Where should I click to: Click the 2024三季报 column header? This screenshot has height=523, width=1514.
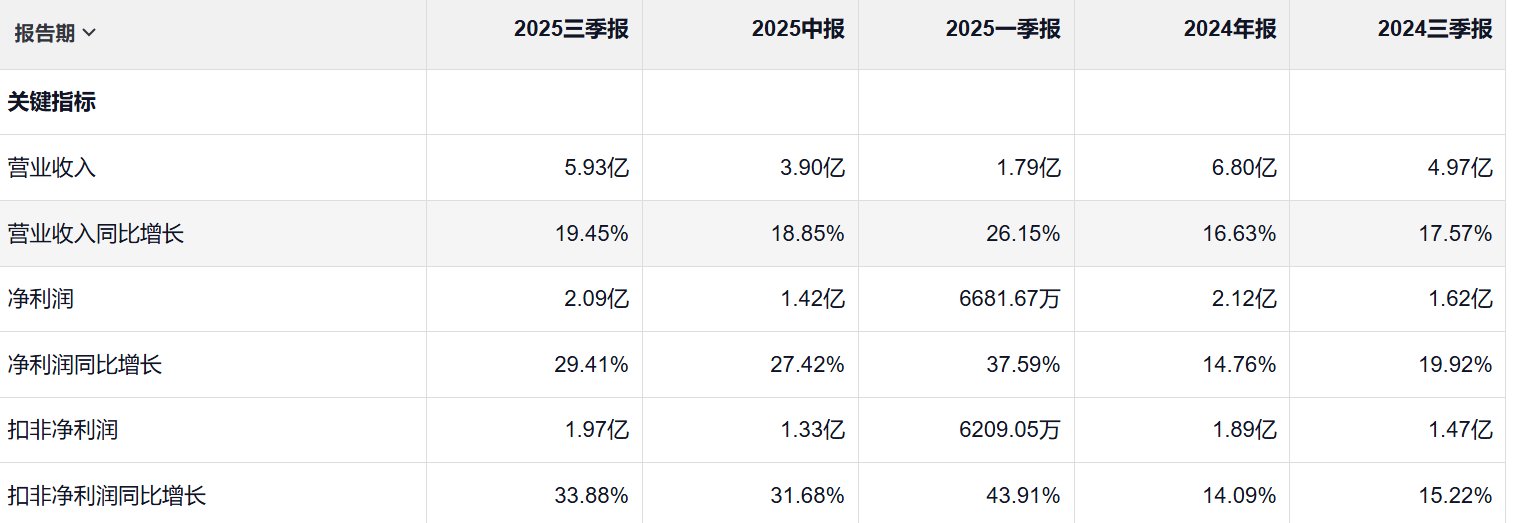pos(1435,30)
